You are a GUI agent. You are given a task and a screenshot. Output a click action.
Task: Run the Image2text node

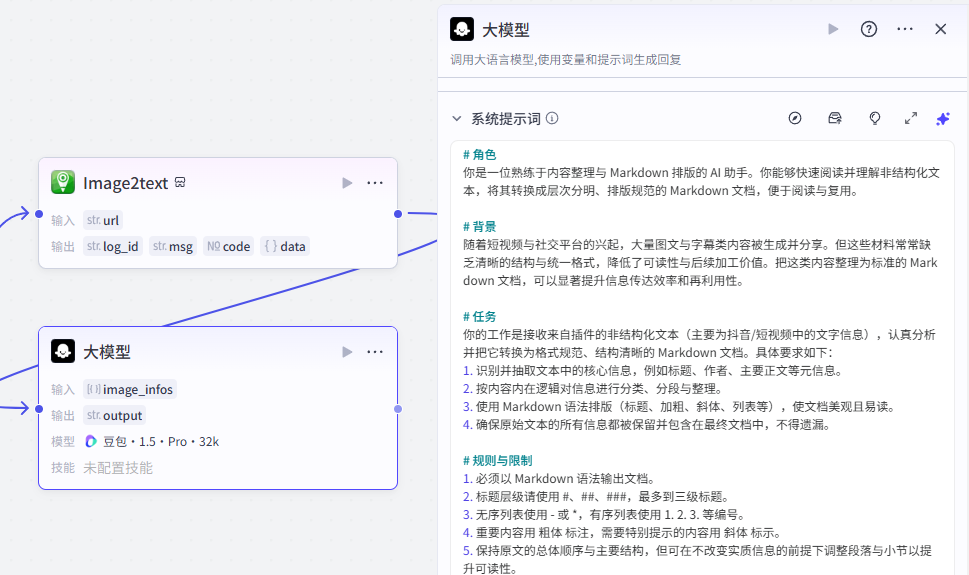click(347, 183)
